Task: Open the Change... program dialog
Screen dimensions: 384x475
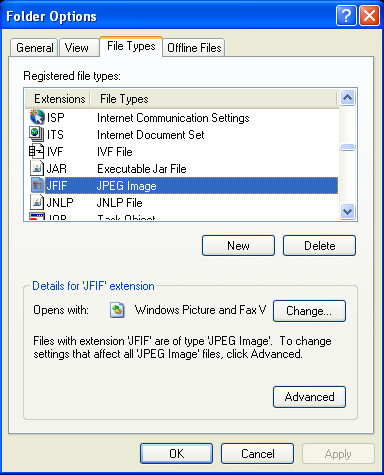Action: point(309,311)
